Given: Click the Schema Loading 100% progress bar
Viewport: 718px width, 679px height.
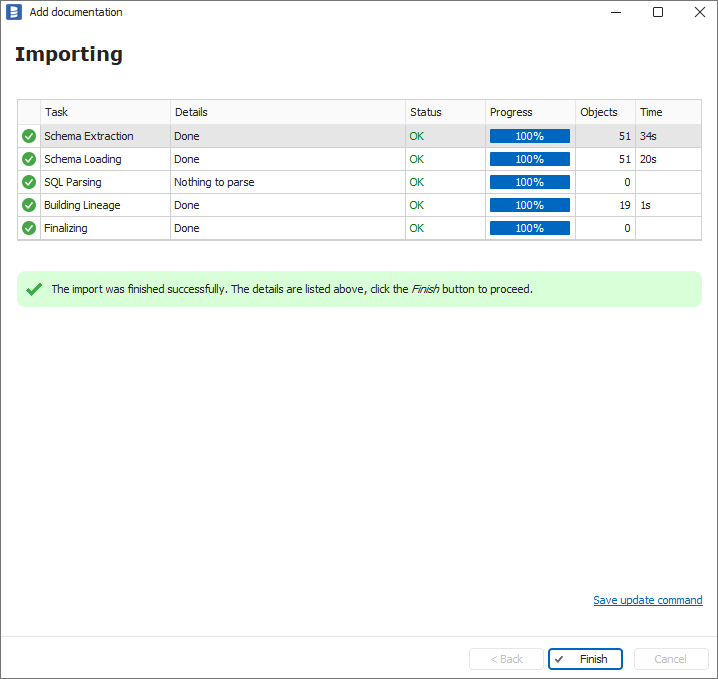Looking at the screenshot, I should tap(530, 159).
